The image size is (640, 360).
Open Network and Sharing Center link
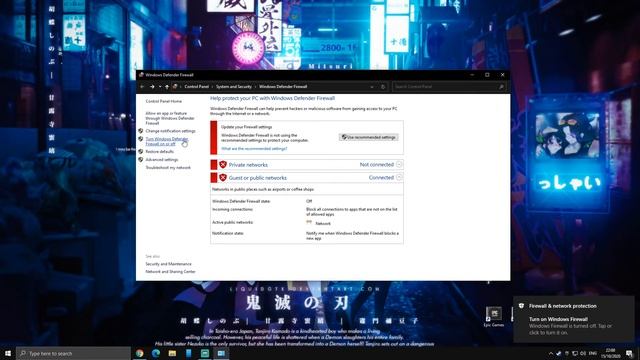[170, 272]
